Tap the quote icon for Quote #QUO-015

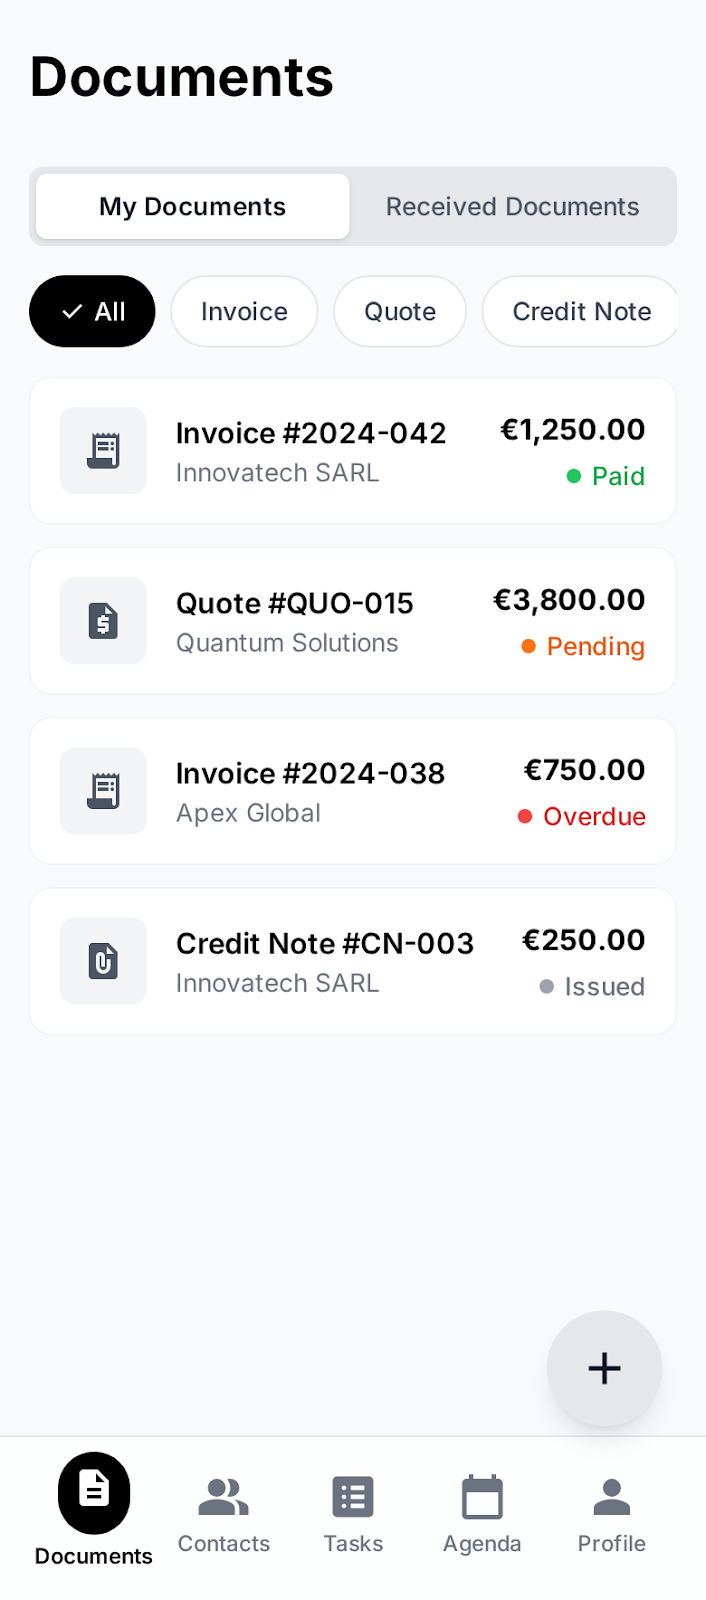tap(103, 621)
